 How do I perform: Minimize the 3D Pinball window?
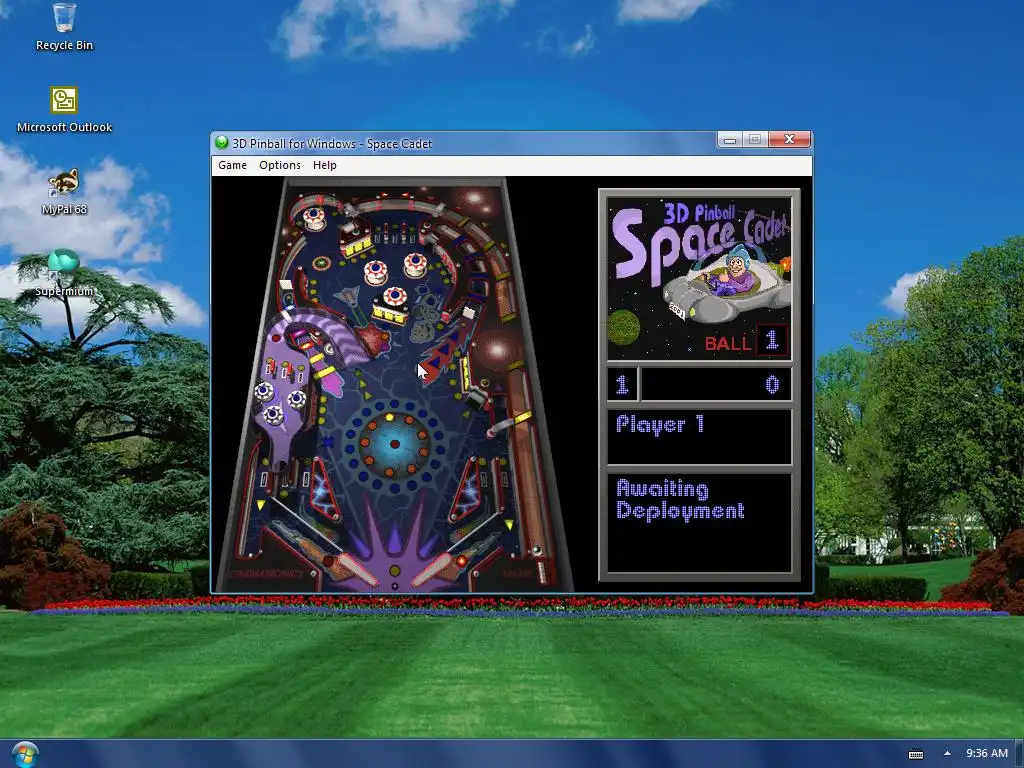pos(730,139)
